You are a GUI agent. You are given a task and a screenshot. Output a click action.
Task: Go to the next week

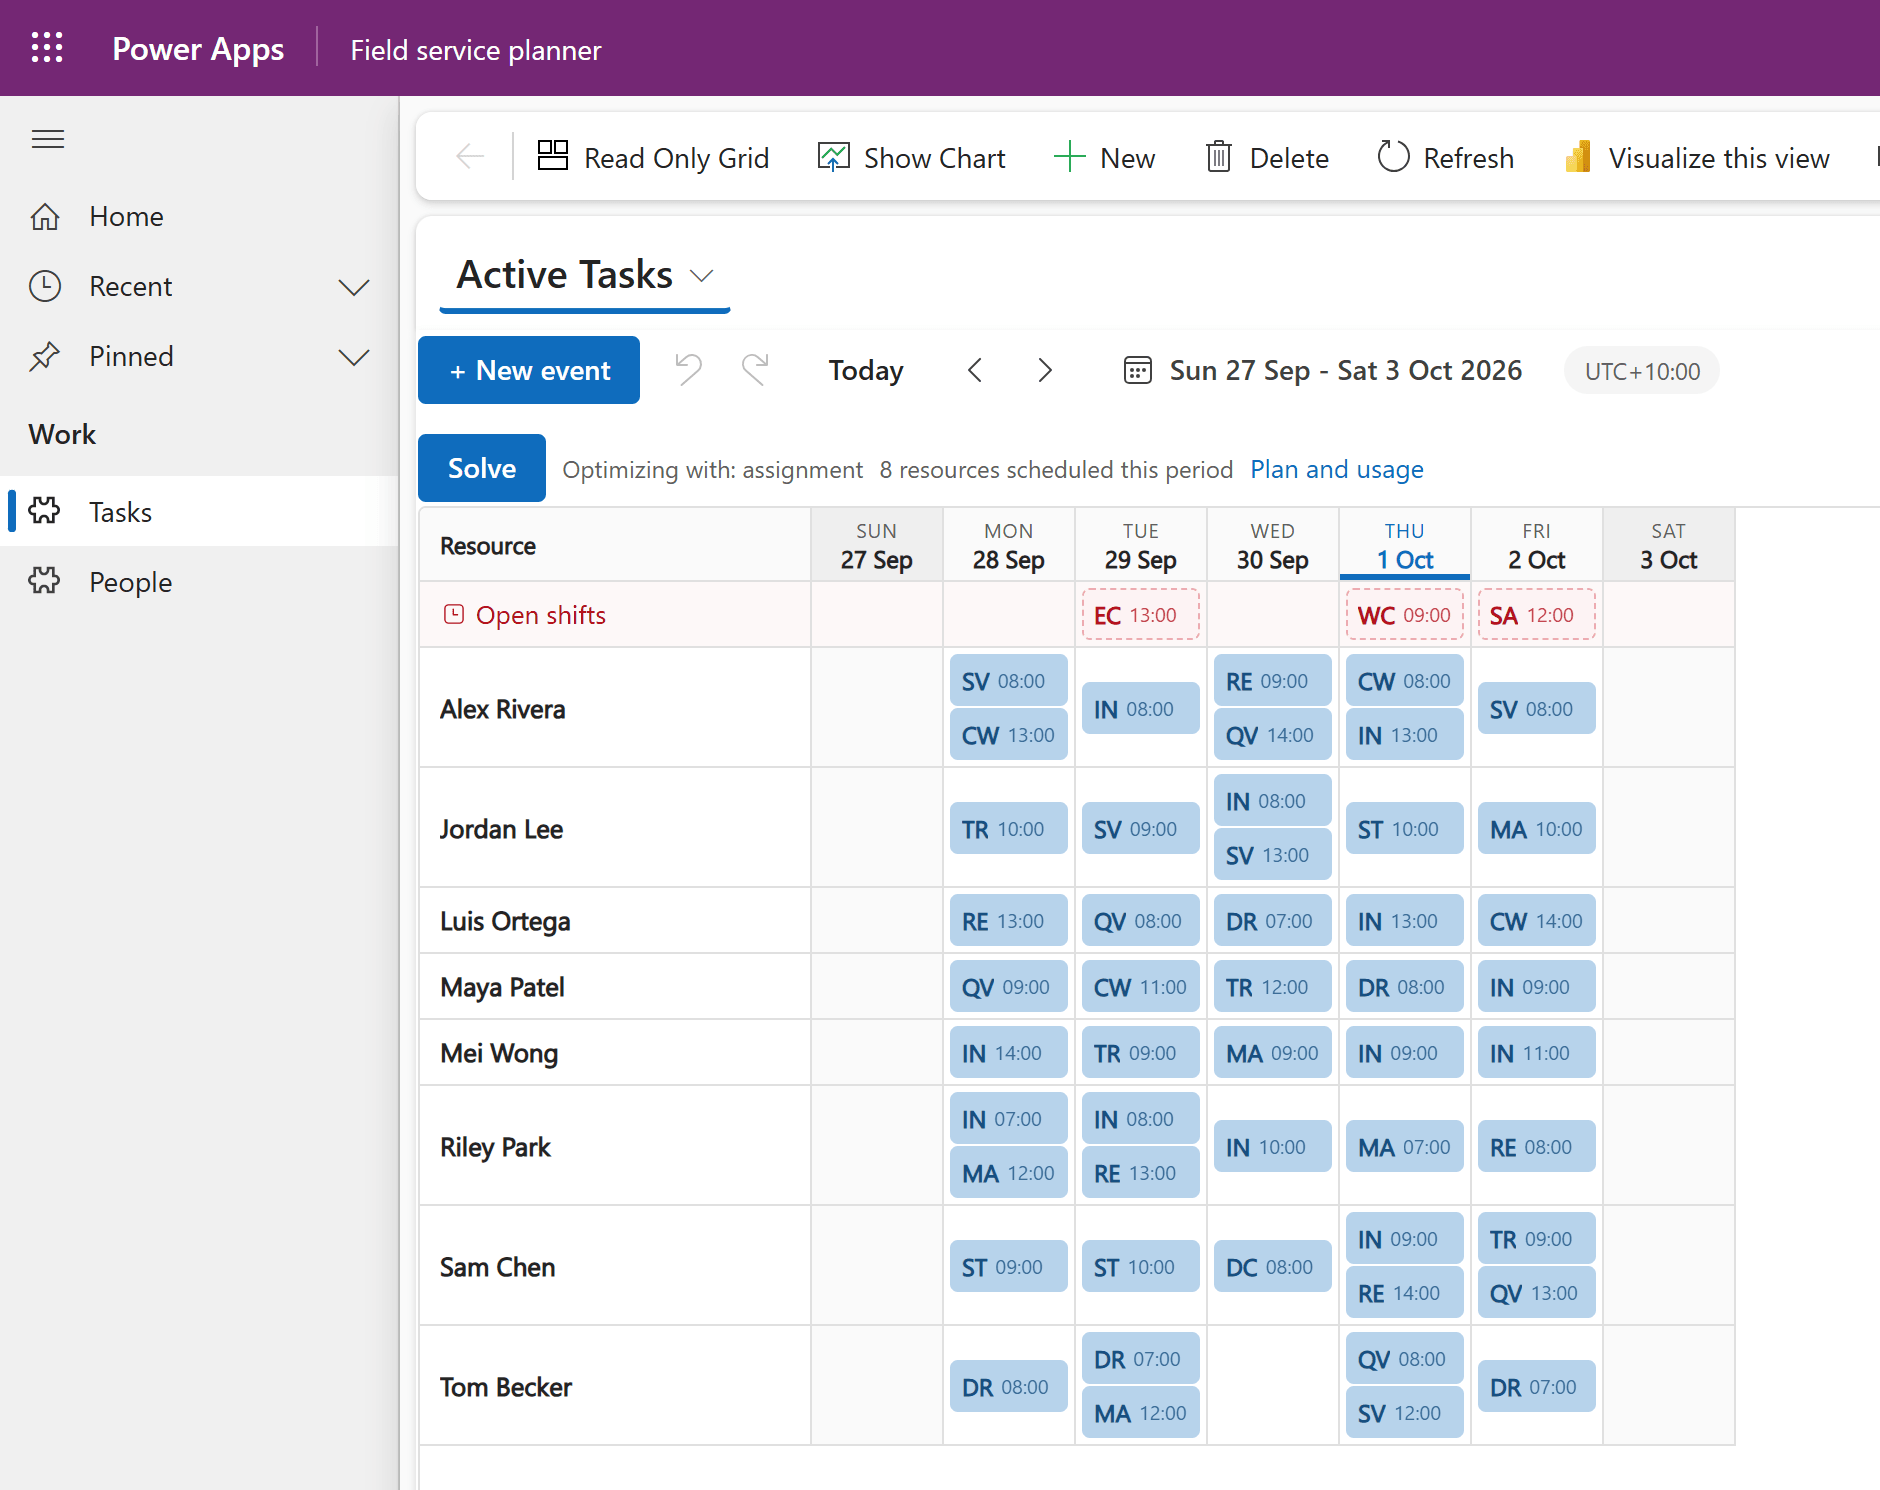[x=1045, y=370]
